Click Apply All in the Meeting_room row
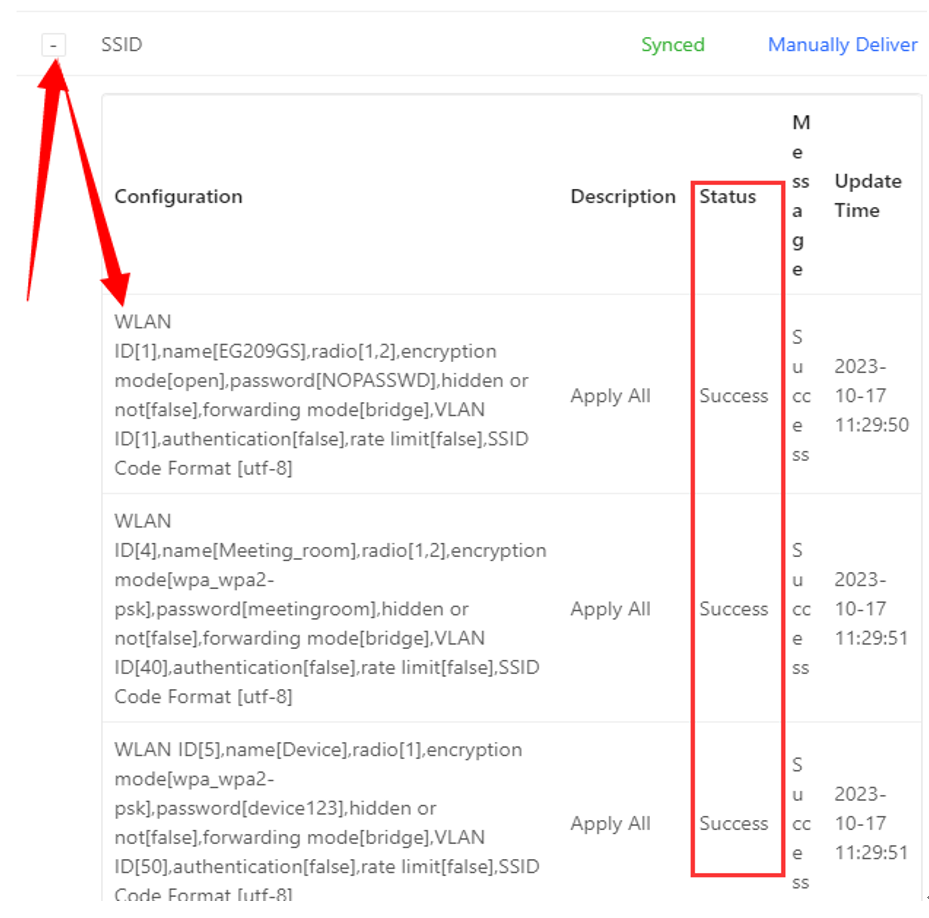 coord(610,609)
